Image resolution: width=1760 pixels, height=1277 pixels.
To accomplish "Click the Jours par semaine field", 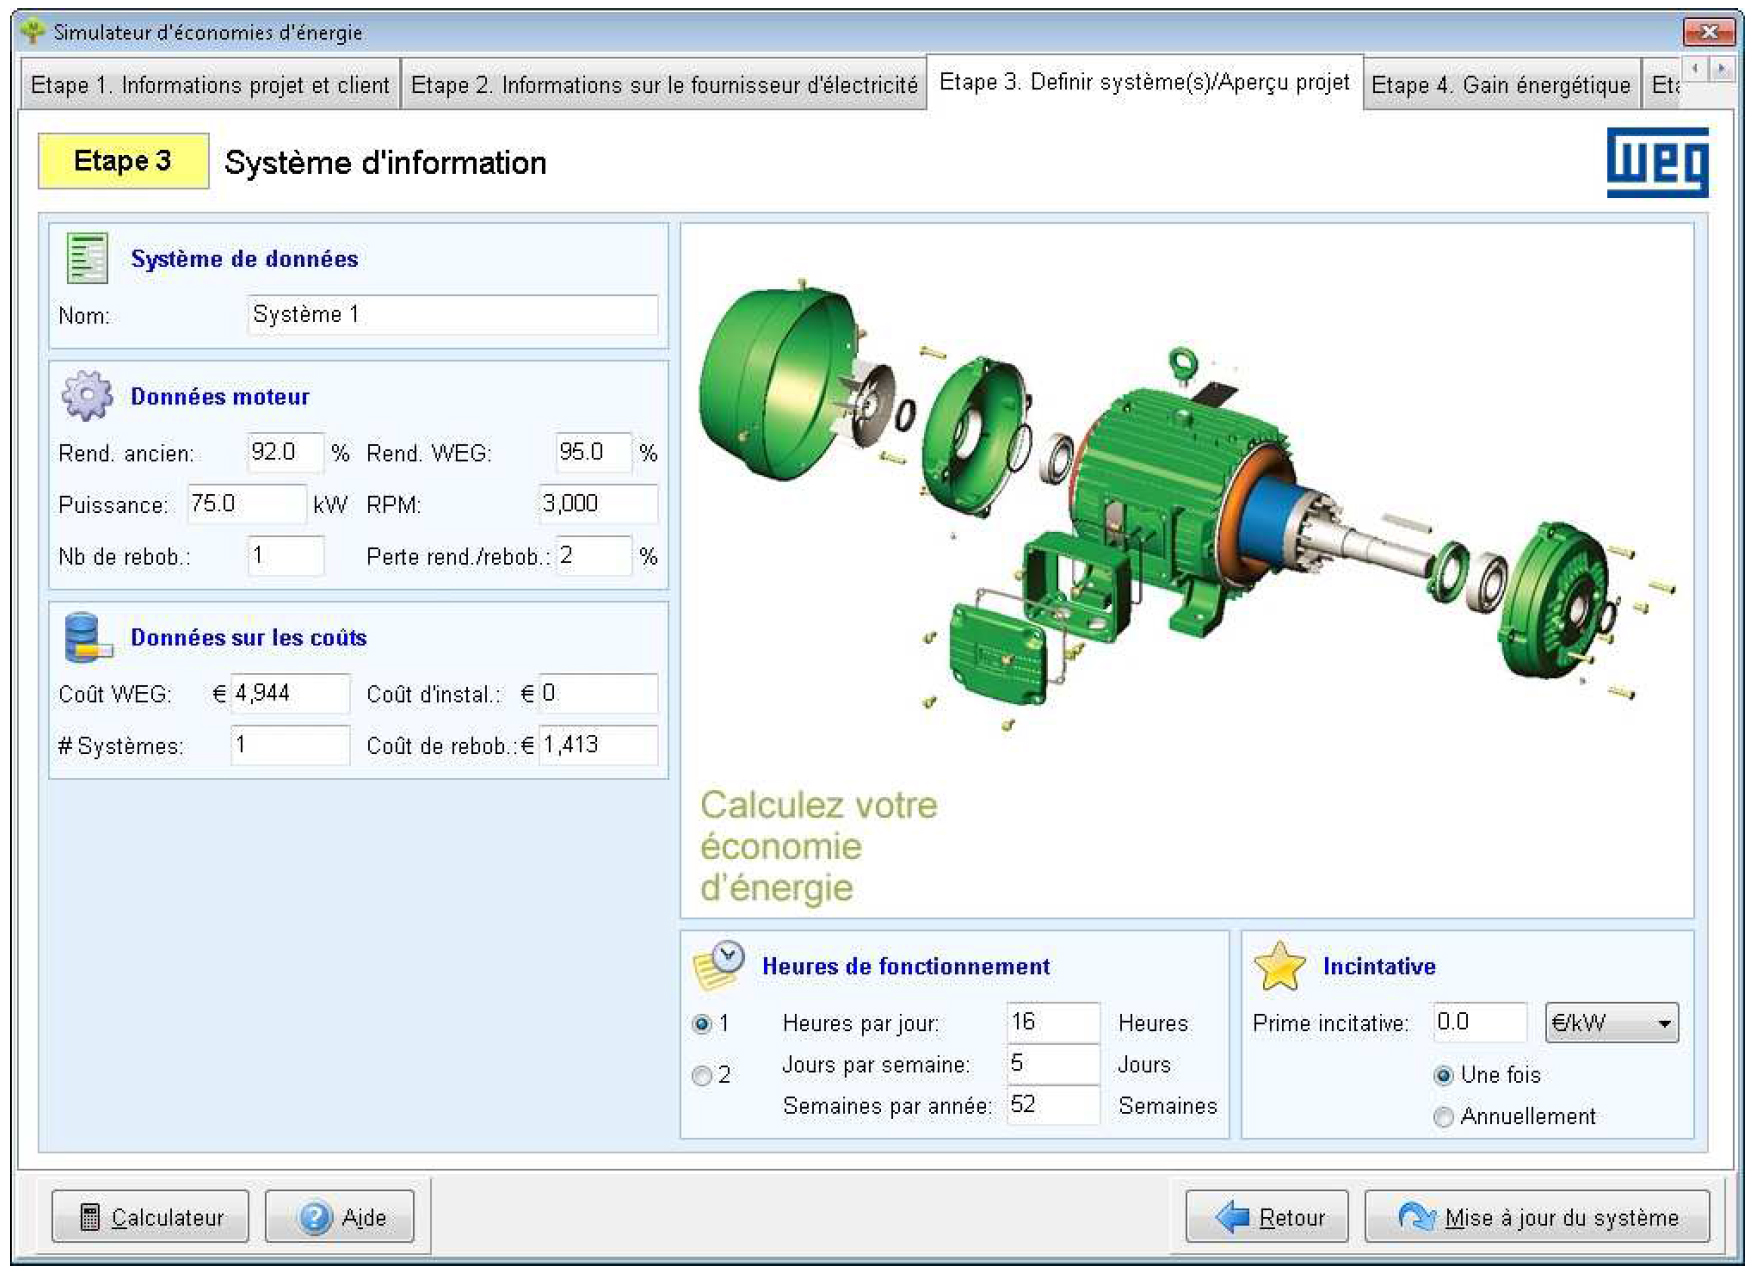I will point(1053,1064).
